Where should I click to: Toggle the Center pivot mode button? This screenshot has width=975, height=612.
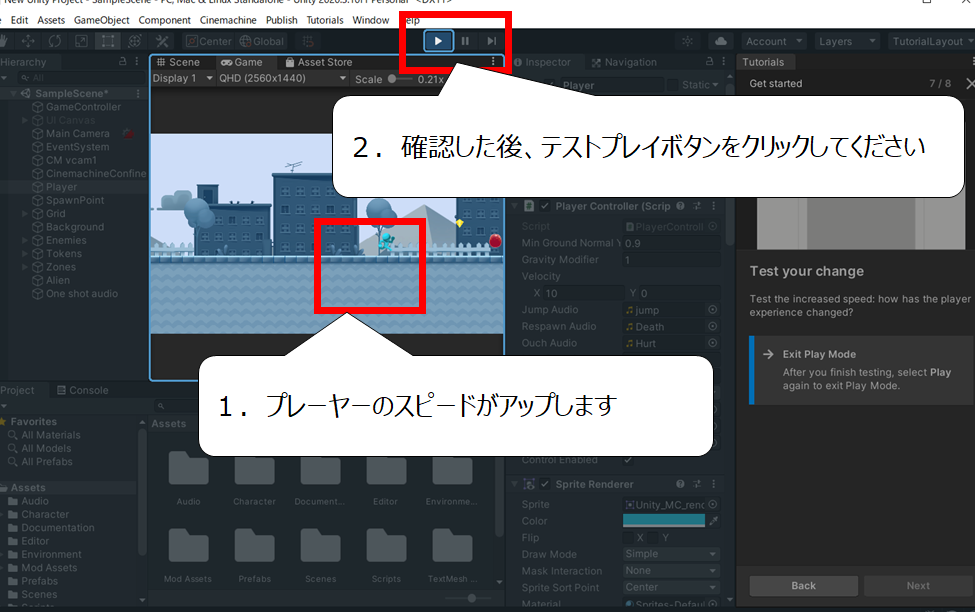(209, 41)
